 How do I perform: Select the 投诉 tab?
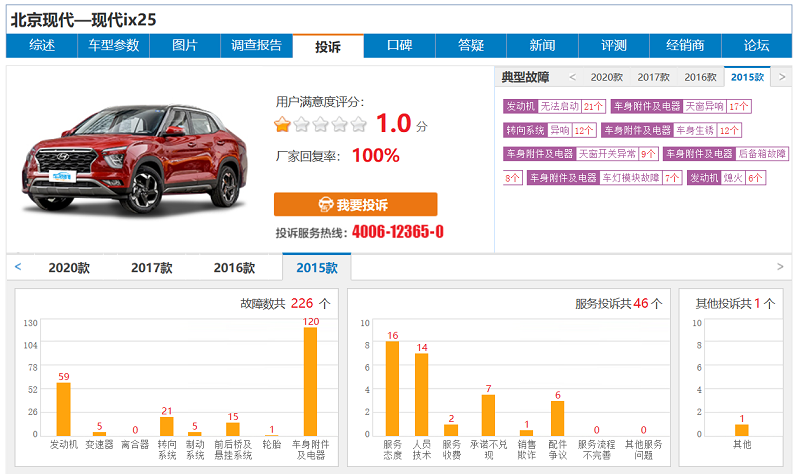pyautogui.click(x=328, y=47)
